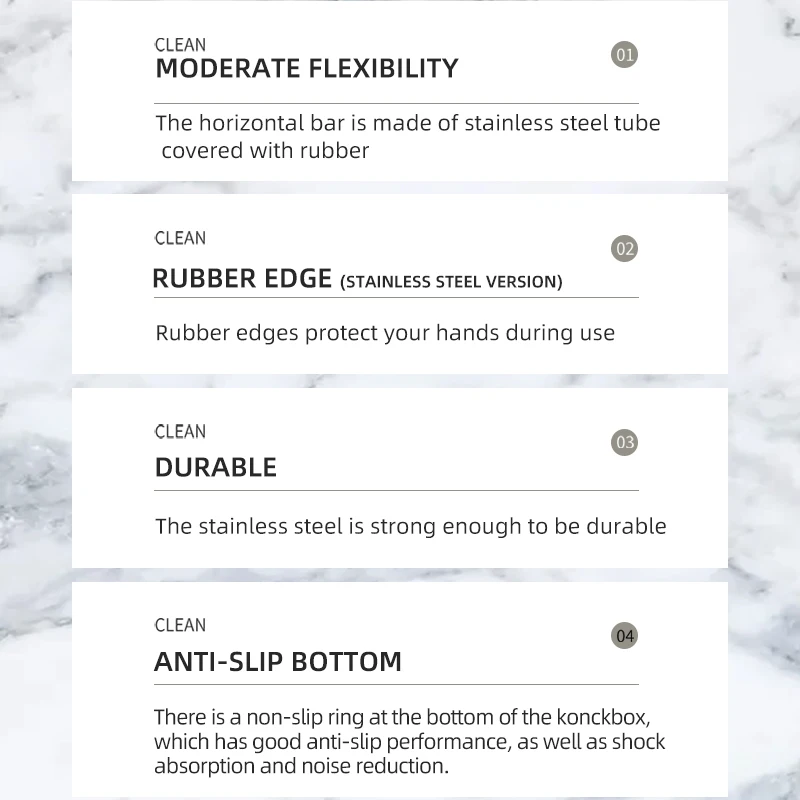Screen dimensions: 800x800
Task: Click the 01 number badge
Action: 624,54
